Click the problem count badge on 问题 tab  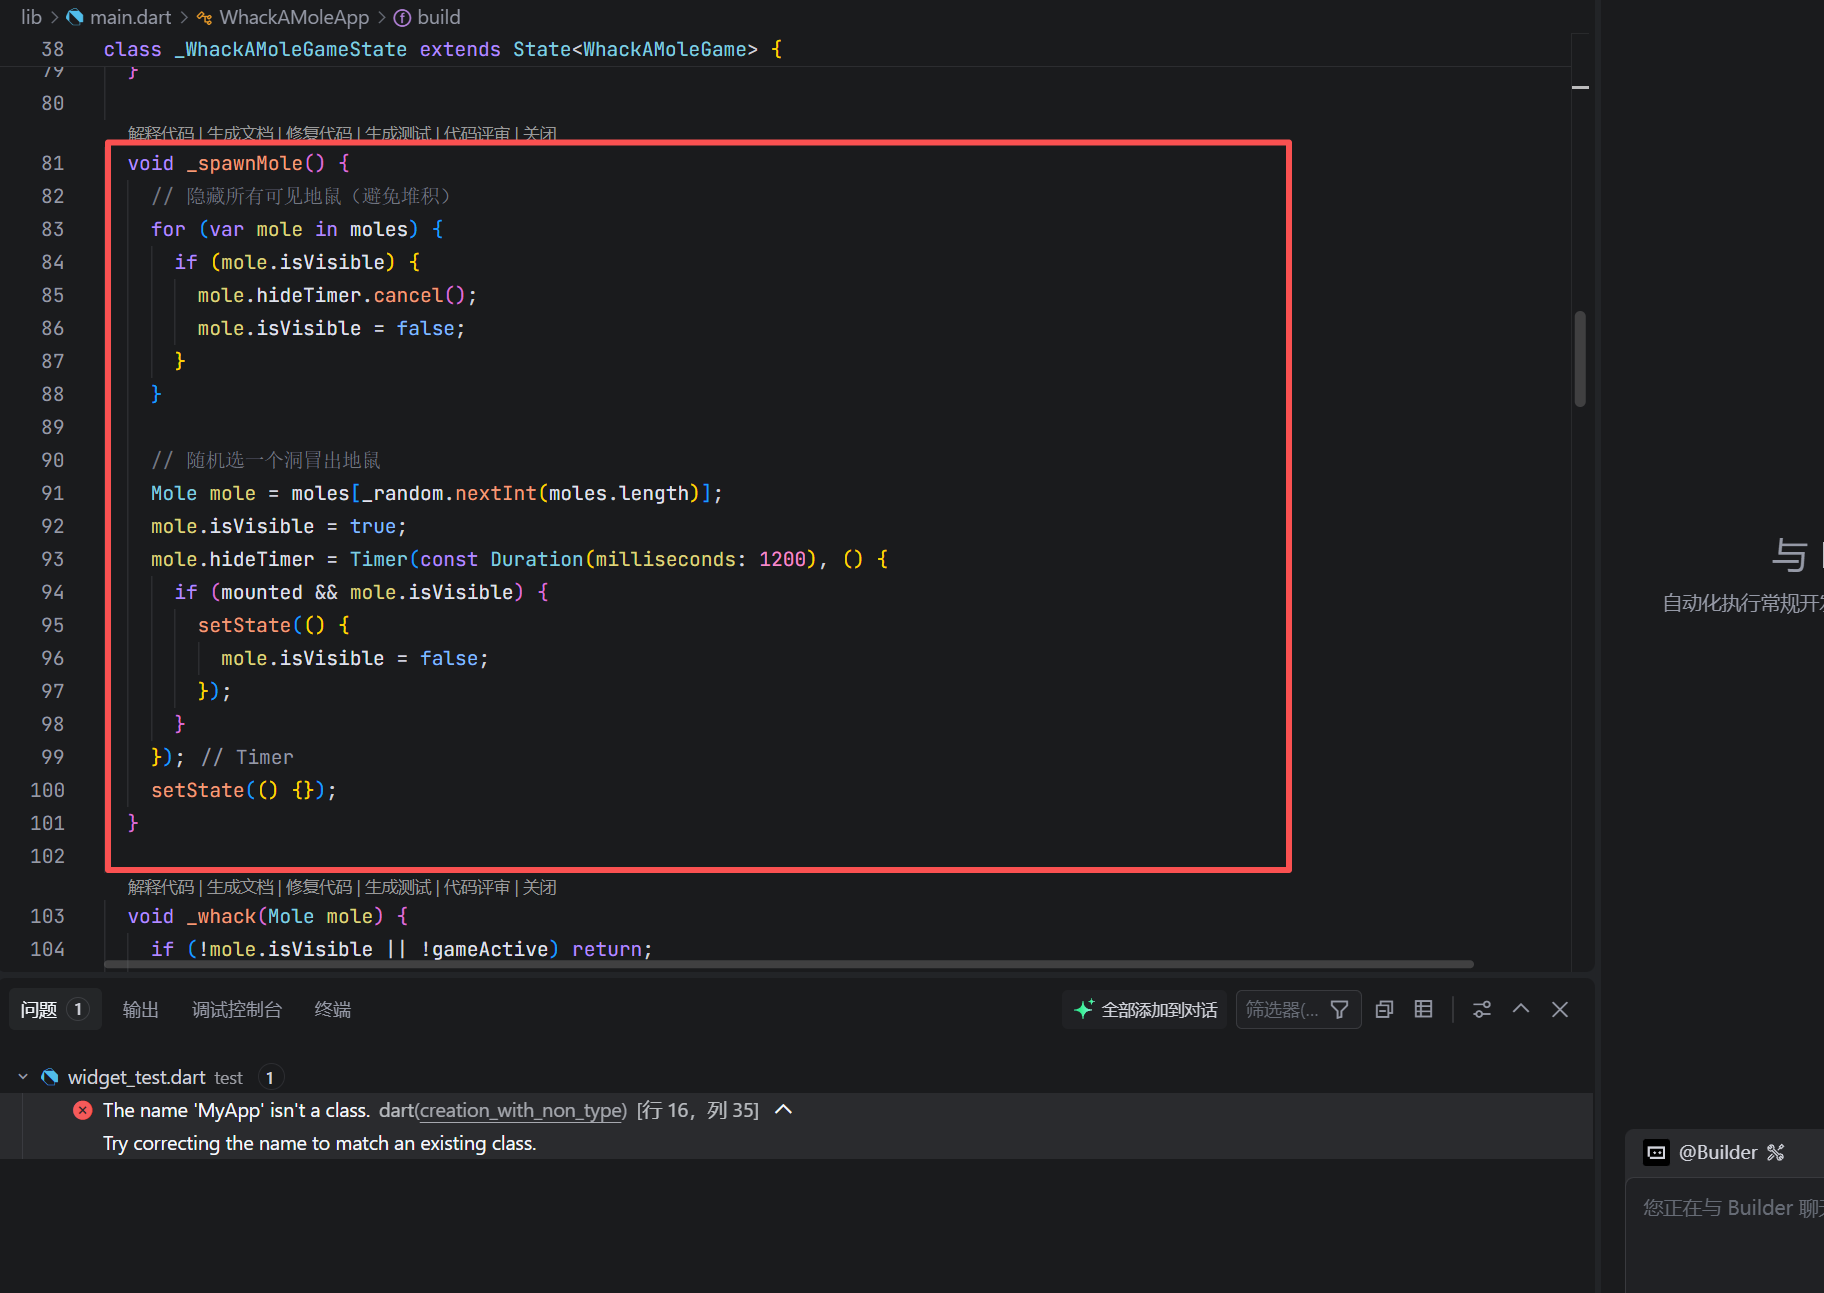click(78, 1010)
